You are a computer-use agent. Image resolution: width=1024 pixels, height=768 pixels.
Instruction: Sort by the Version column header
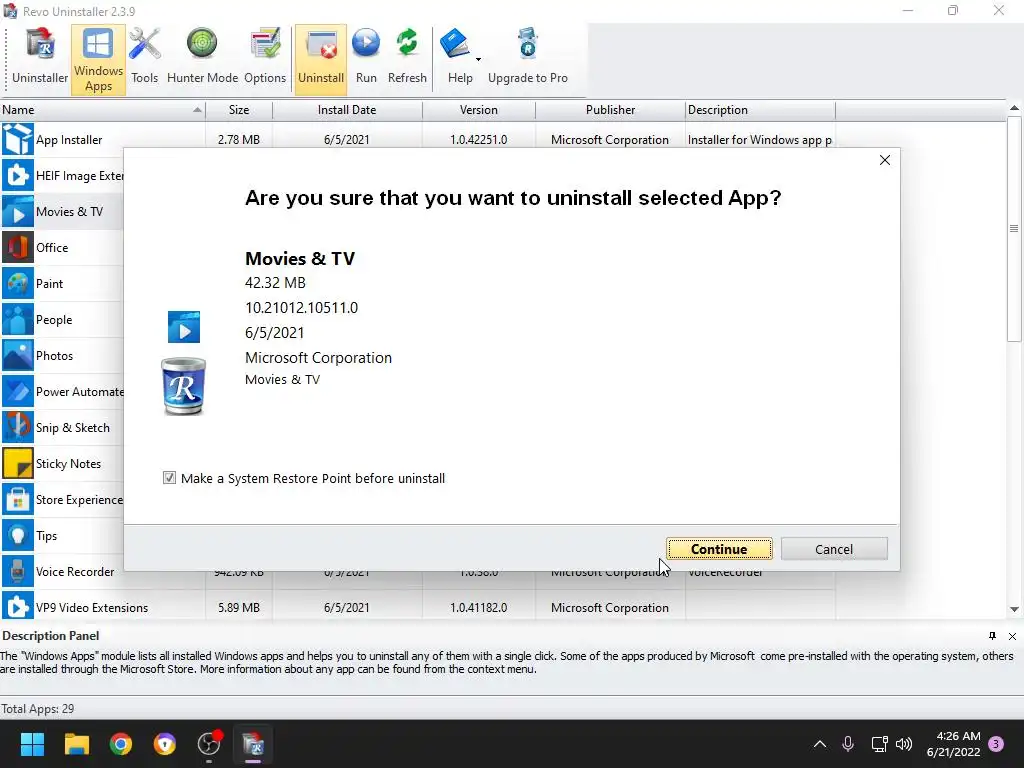click(479, 110)
